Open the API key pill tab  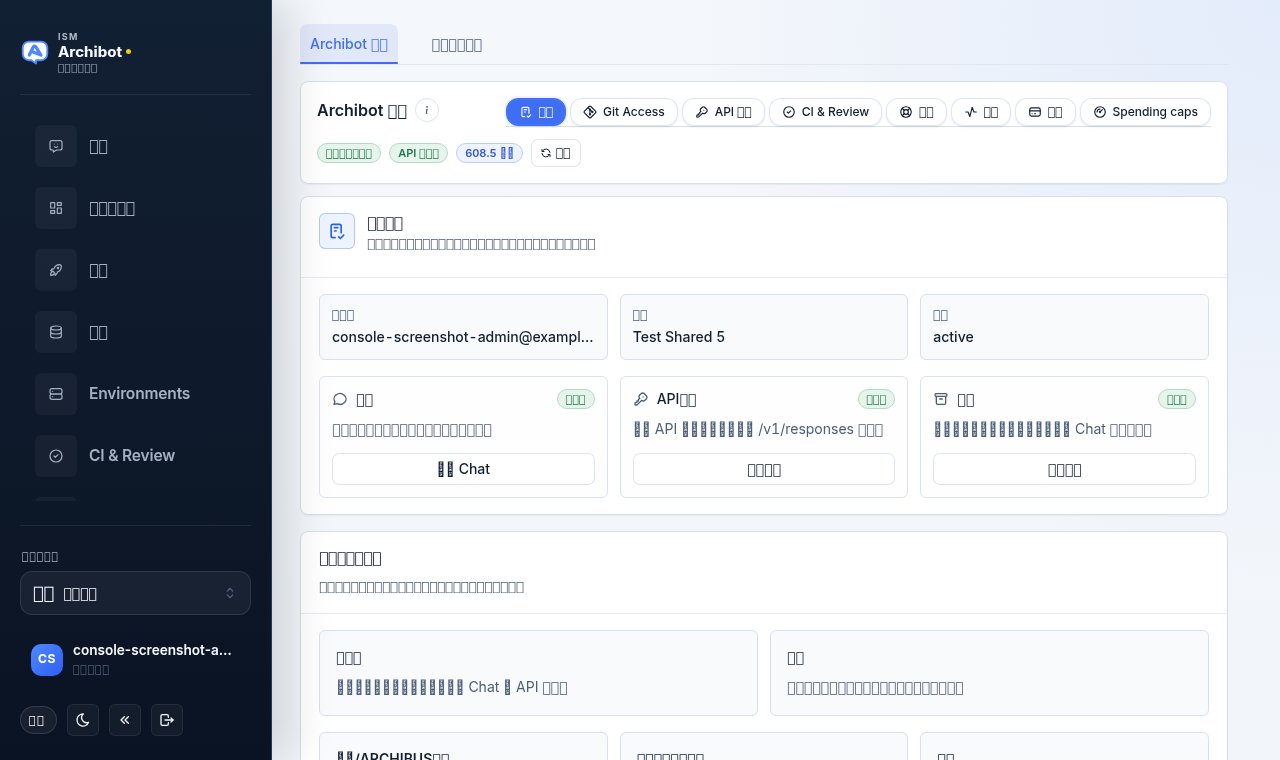coord(723,112)
